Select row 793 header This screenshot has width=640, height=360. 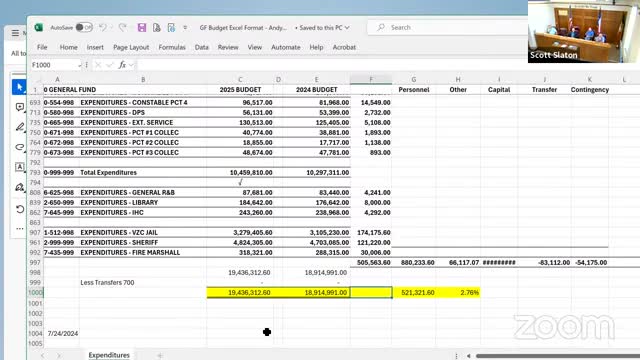[35, 173]
